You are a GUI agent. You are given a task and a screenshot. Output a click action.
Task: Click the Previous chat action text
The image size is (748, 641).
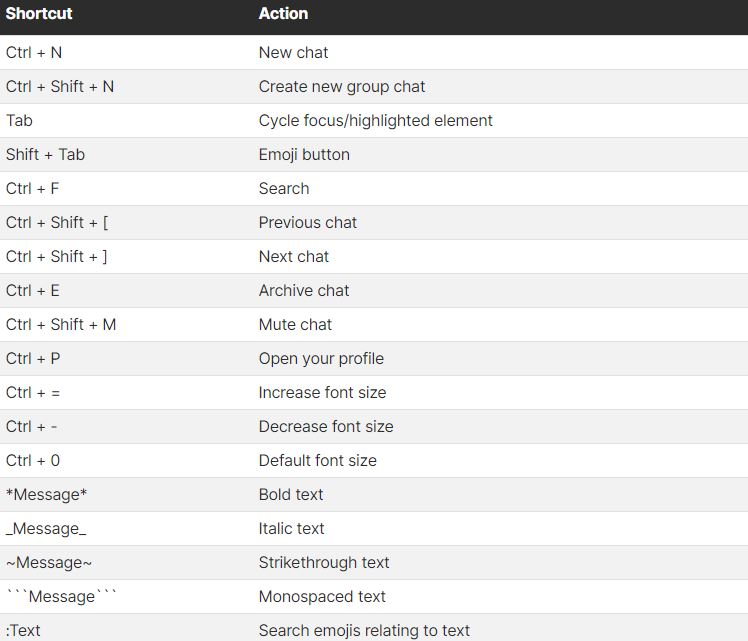point(307,222)
